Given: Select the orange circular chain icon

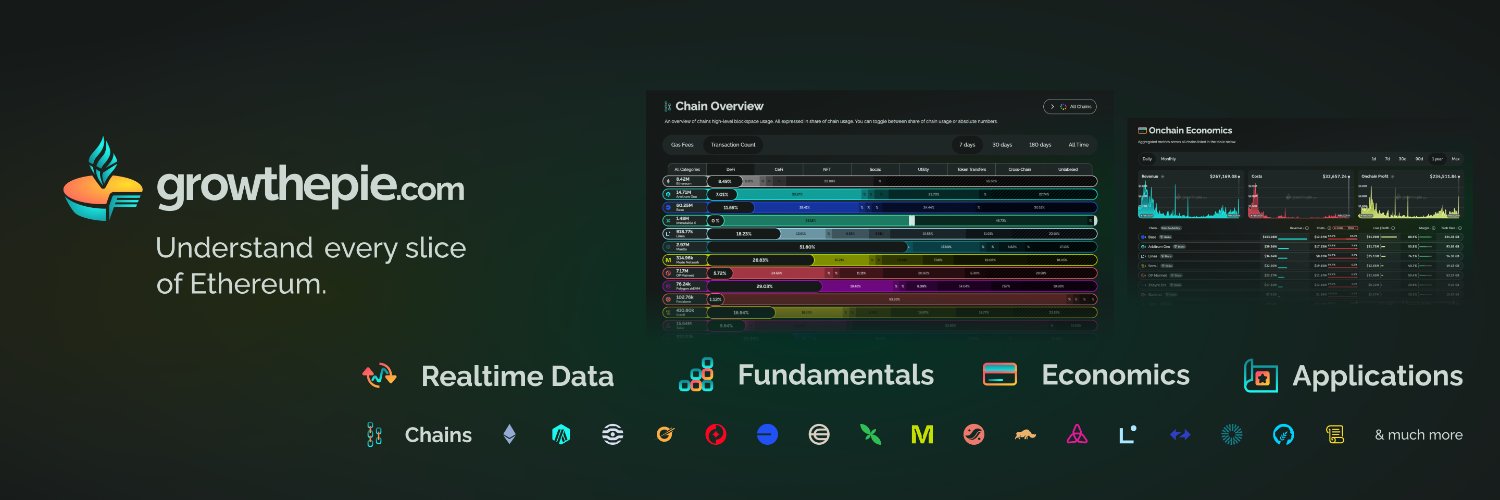Looking at the screenshot, I should (664, 435).
